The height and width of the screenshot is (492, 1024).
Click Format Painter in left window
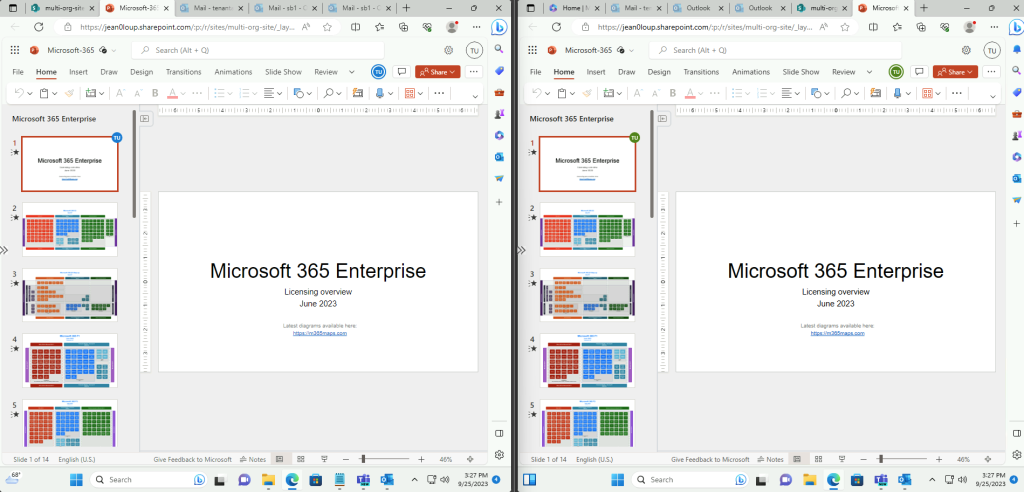[x=70, y=93]
